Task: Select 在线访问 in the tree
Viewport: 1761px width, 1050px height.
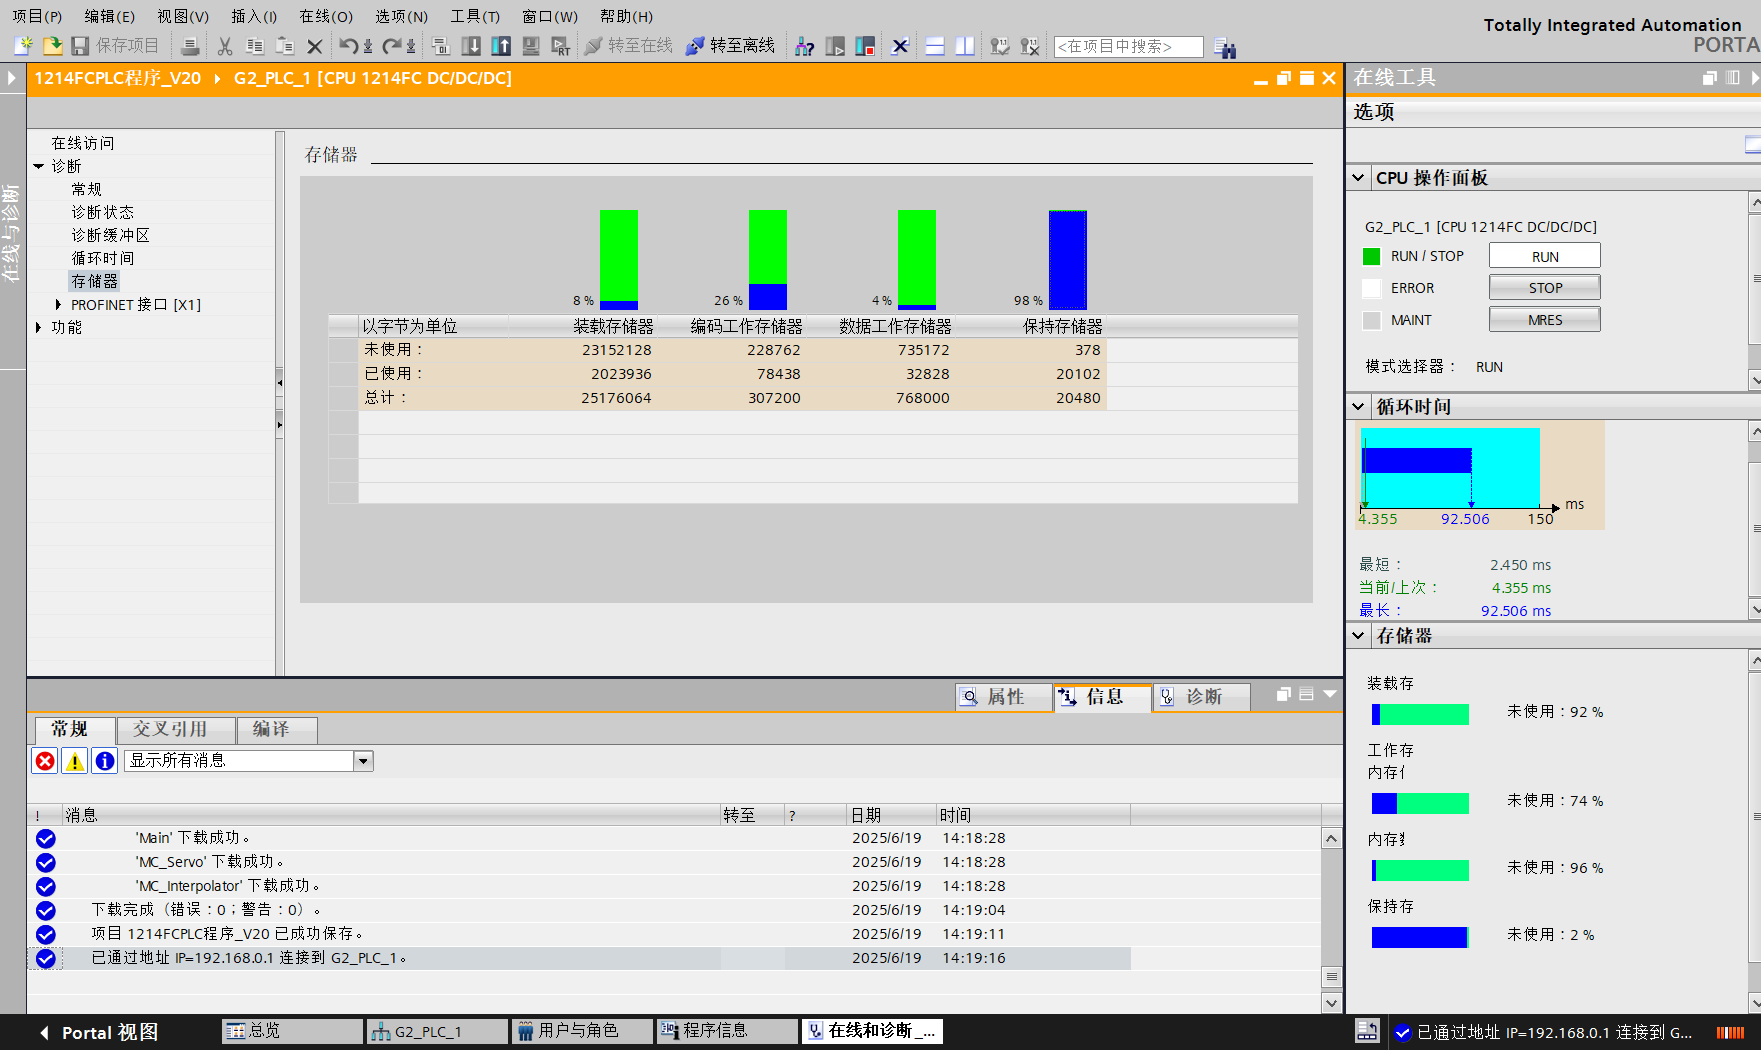Action: pyautogui.click(x=83, y=143)
